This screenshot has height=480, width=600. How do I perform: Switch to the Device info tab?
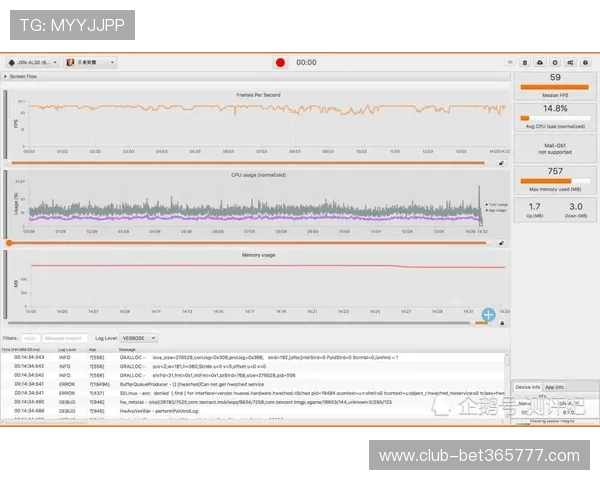[527, 386]
